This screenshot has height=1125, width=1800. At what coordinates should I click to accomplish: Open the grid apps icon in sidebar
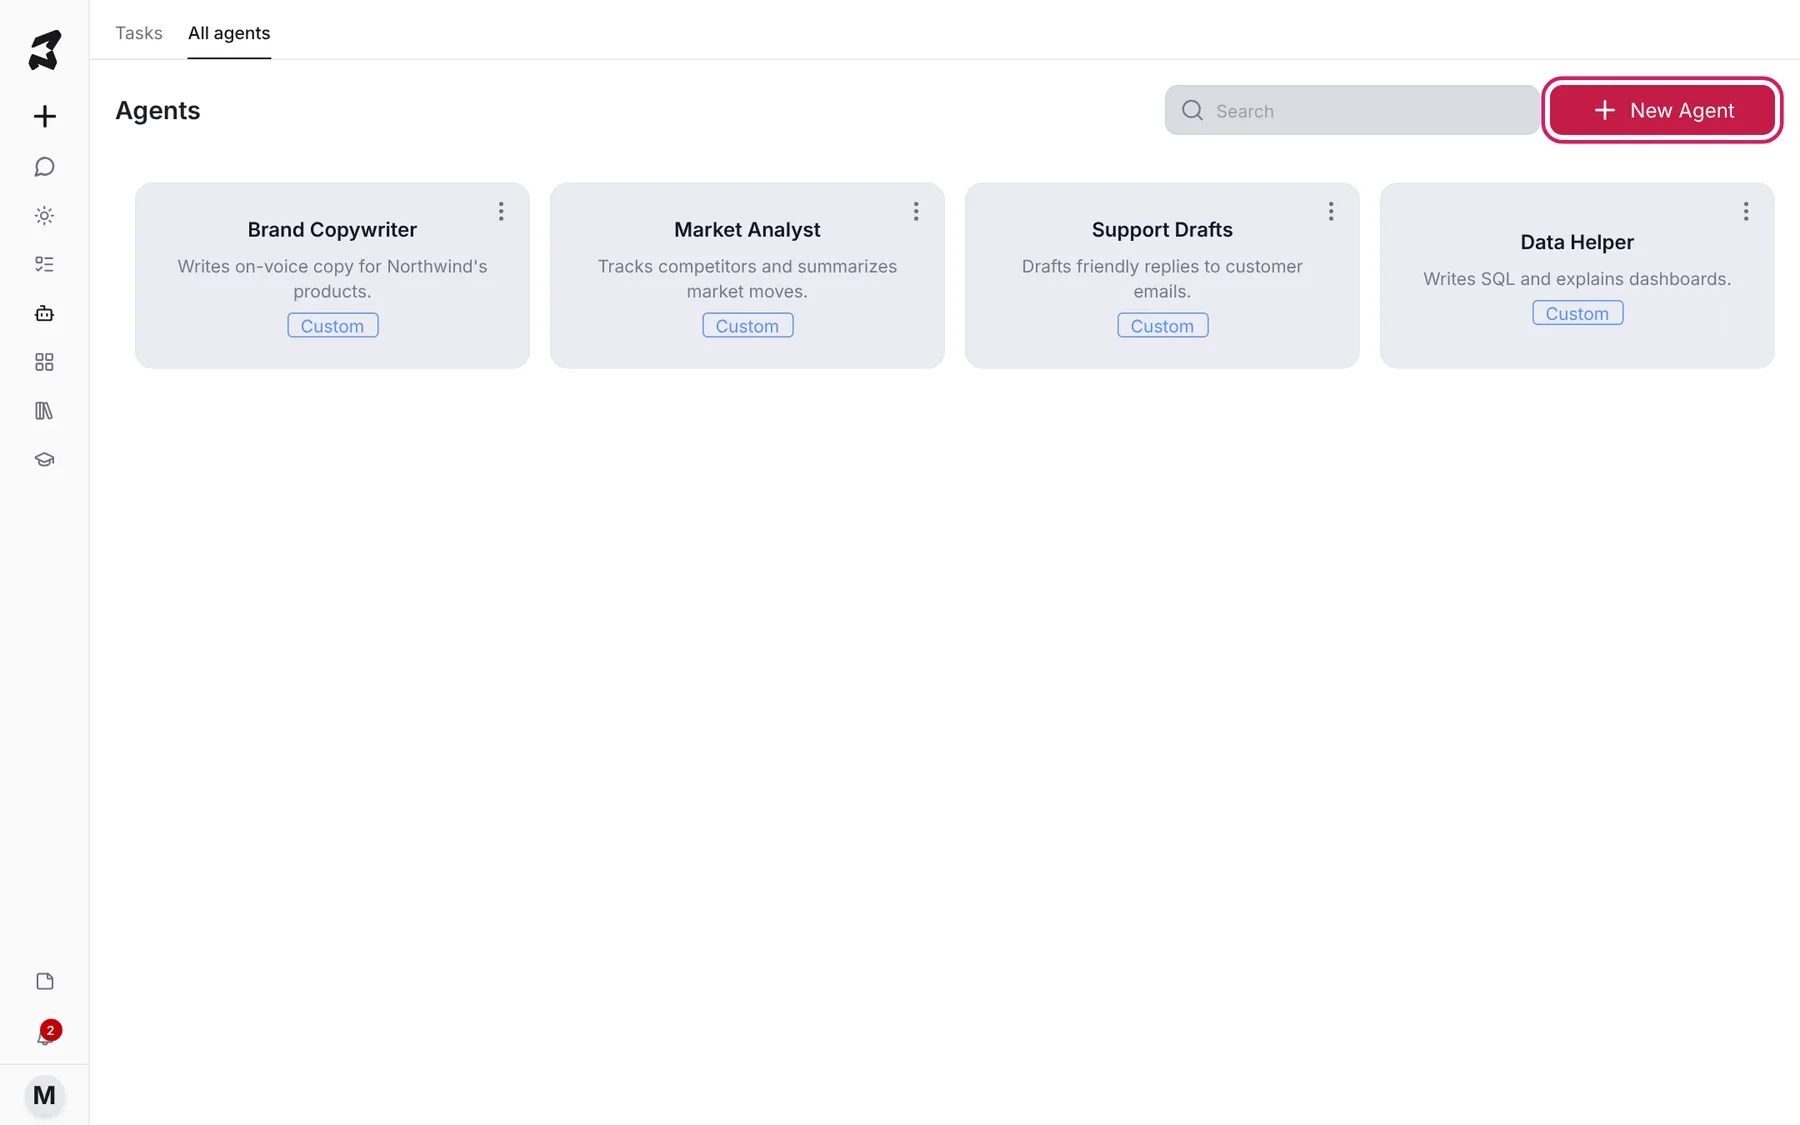tap(44, 362)
